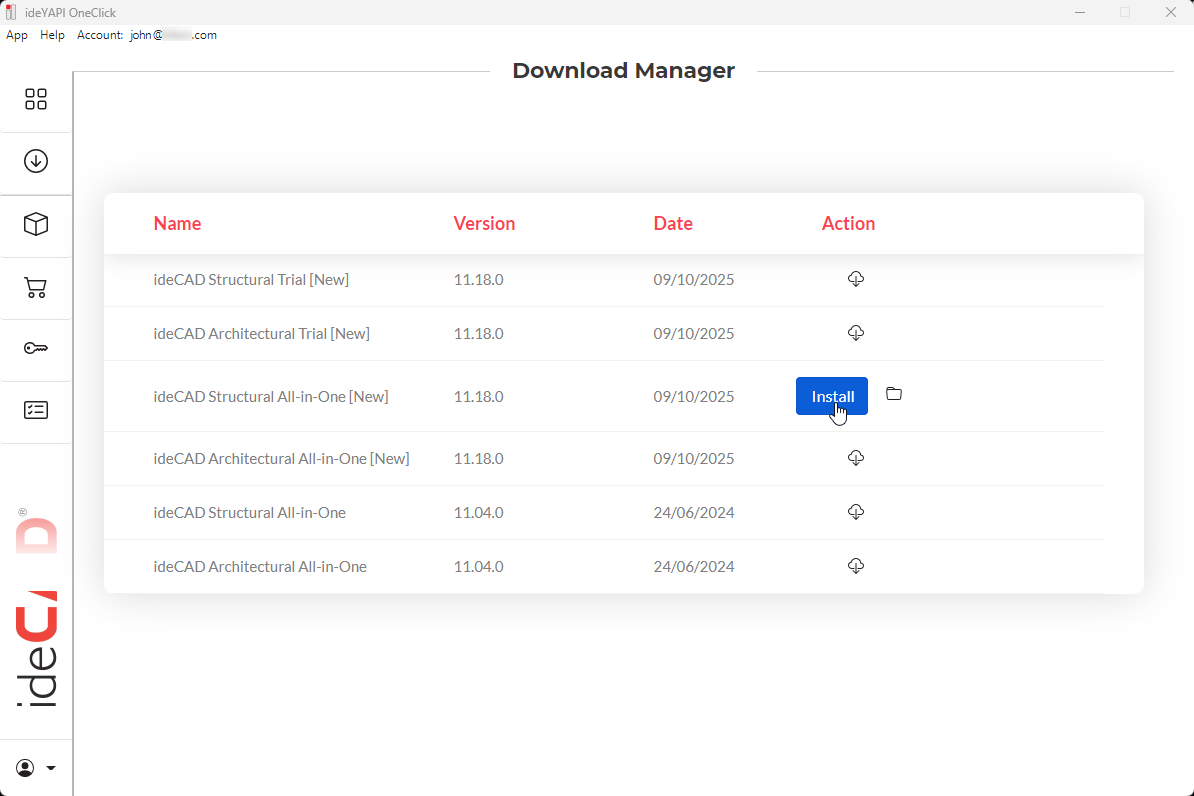Open the license key sidebar icon
Image resolution: width=1194 pixels, height=796 pixels.
click(x=36, y=348)
